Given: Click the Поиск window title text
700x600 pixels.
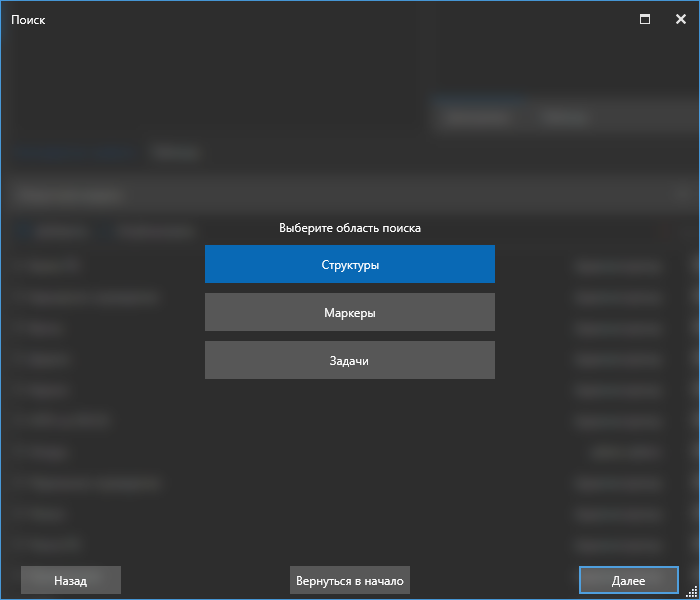Looking at the screenshot, I should pyautogui.click(x=28, y=19).
